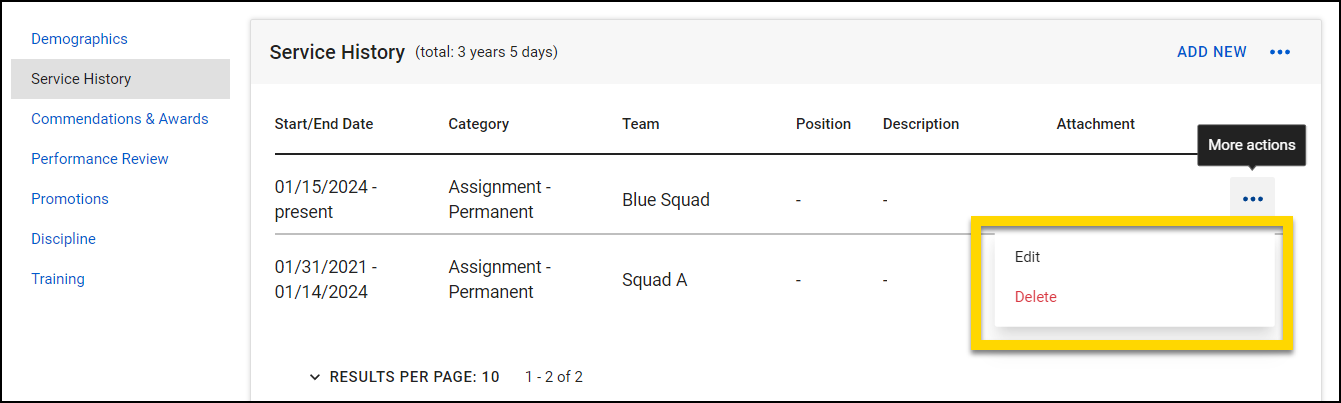Click the Attachment column header
This screenshot has height=403, width=1341.
1095,124
